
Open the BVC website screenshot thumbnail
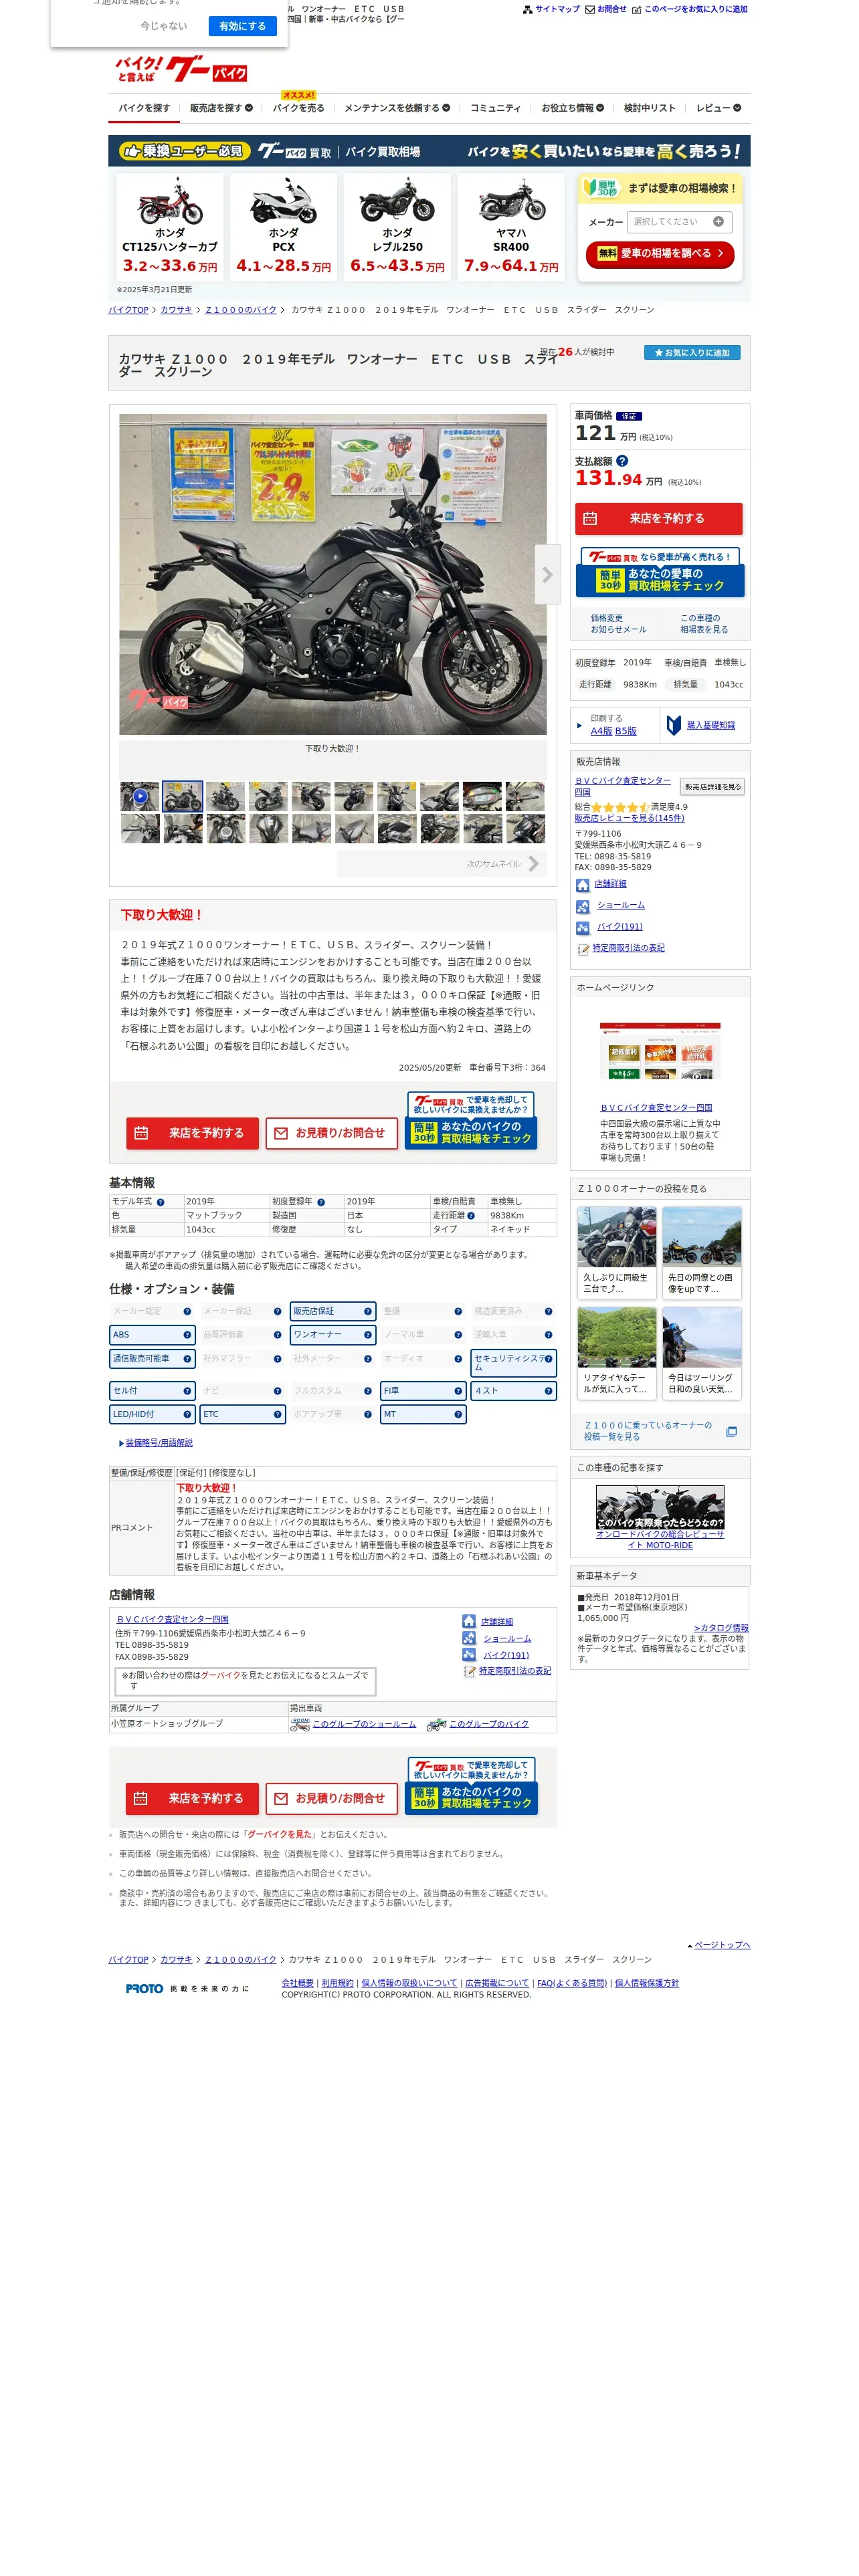click(660, 1051)
